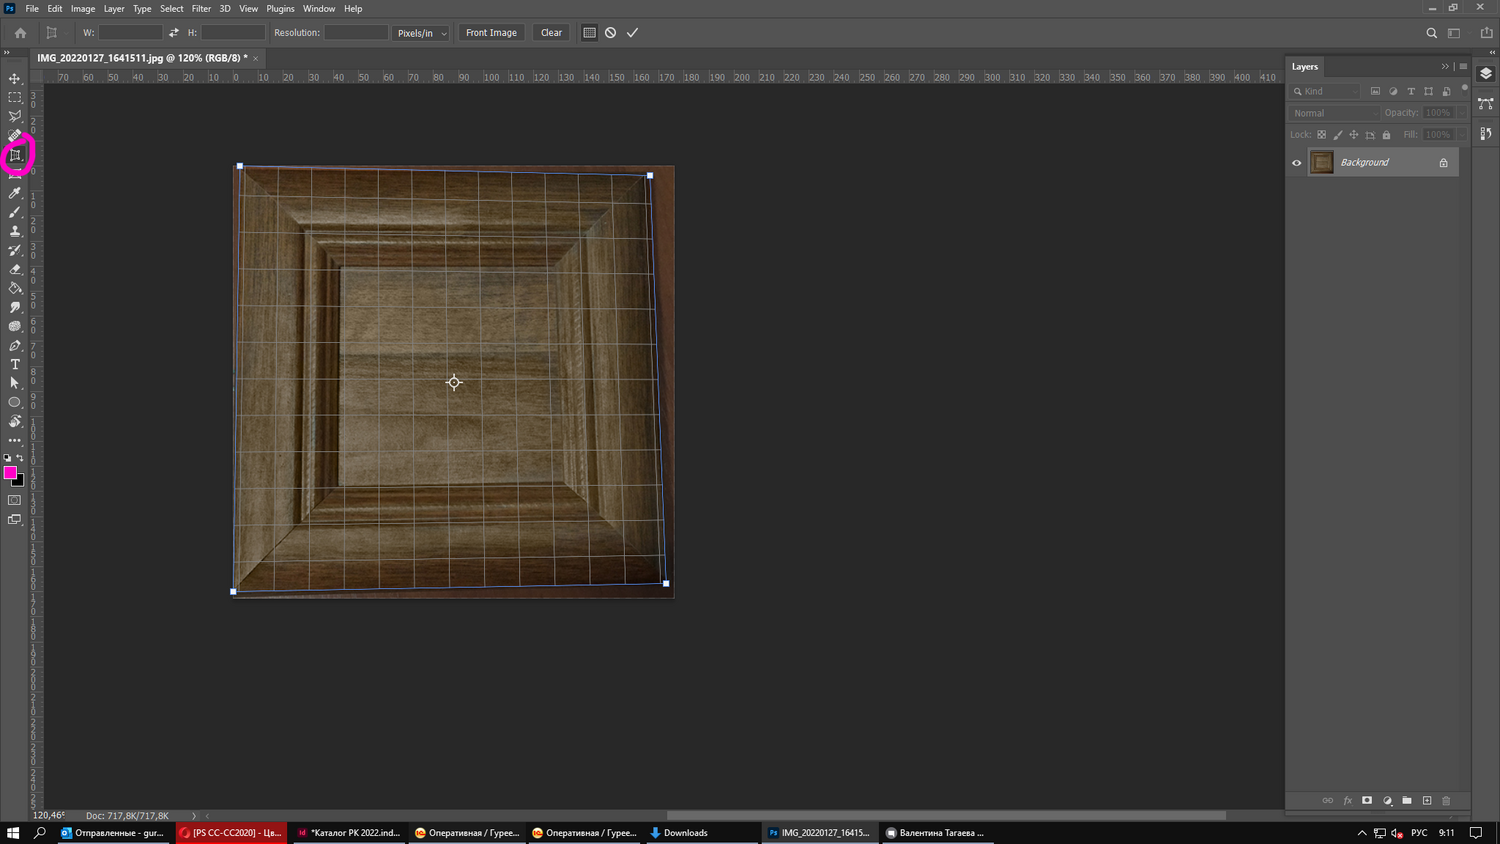Cancel the current crop operation
The image size is (1500, 844).
(610, 33)
